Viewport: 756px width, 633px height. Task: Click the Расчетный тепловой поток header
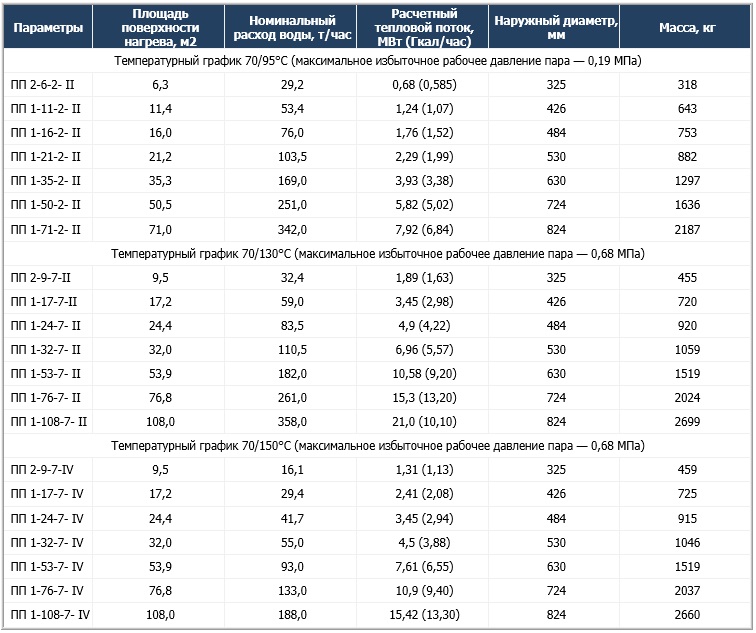coord(424,27)
